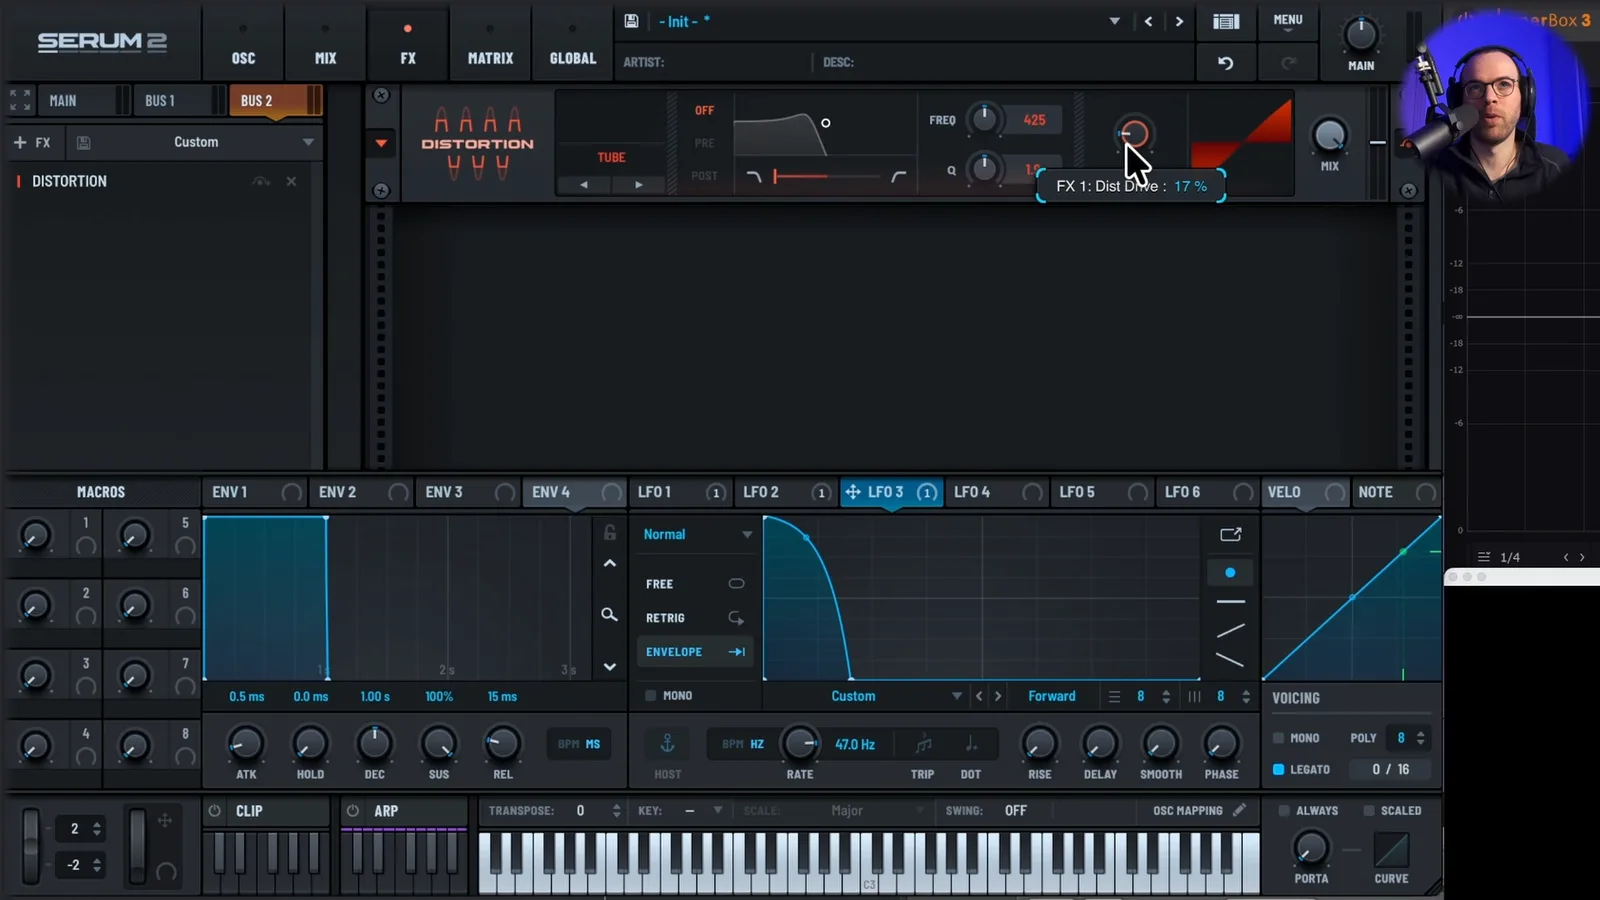The width and height of the screenshot is (1600, 900).
Task: Click the SWING OFF value
Action: coord(1016,810)
